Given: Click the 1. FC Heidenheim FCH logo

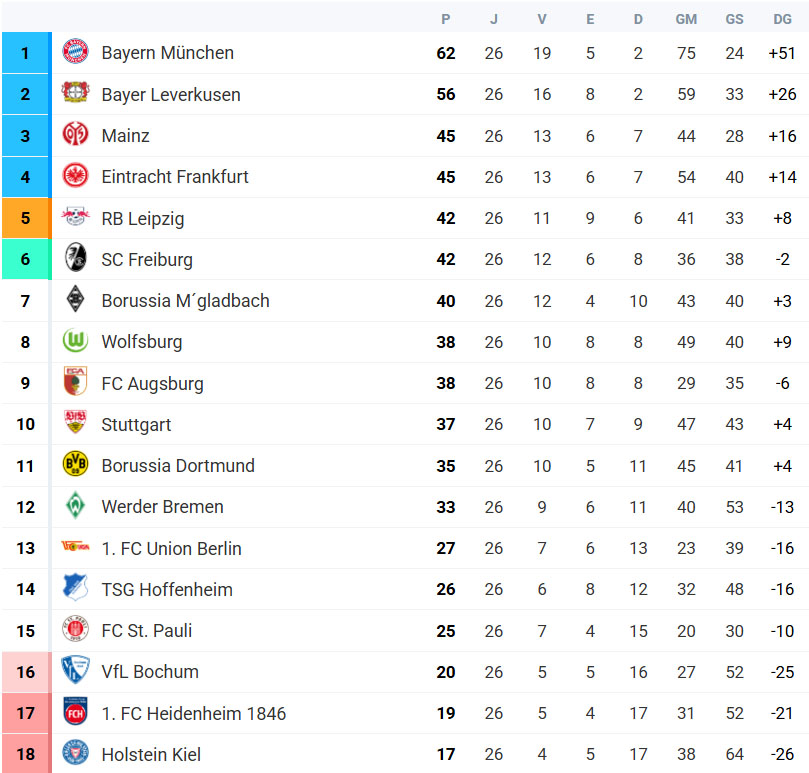Looking at the screenshot, I should [x=75, y=712].
